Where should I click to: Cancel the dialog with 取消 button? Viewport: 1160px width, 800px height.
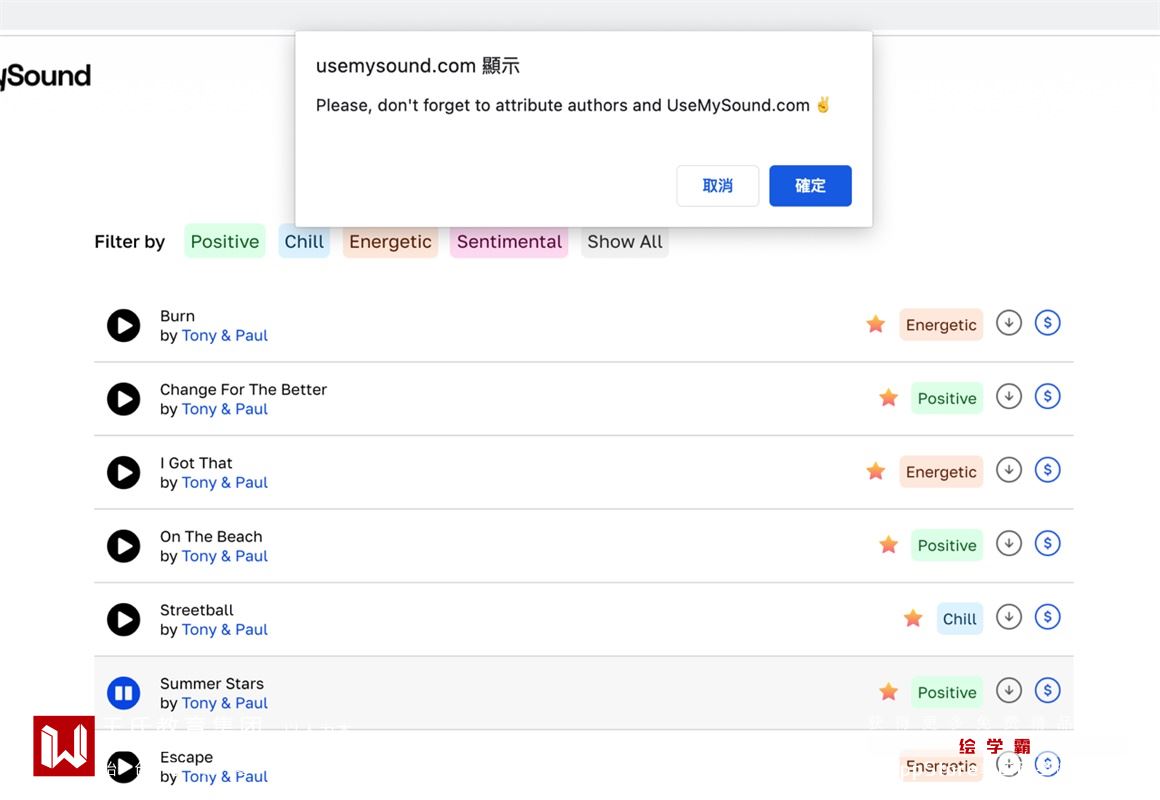(x=717, y=186)
